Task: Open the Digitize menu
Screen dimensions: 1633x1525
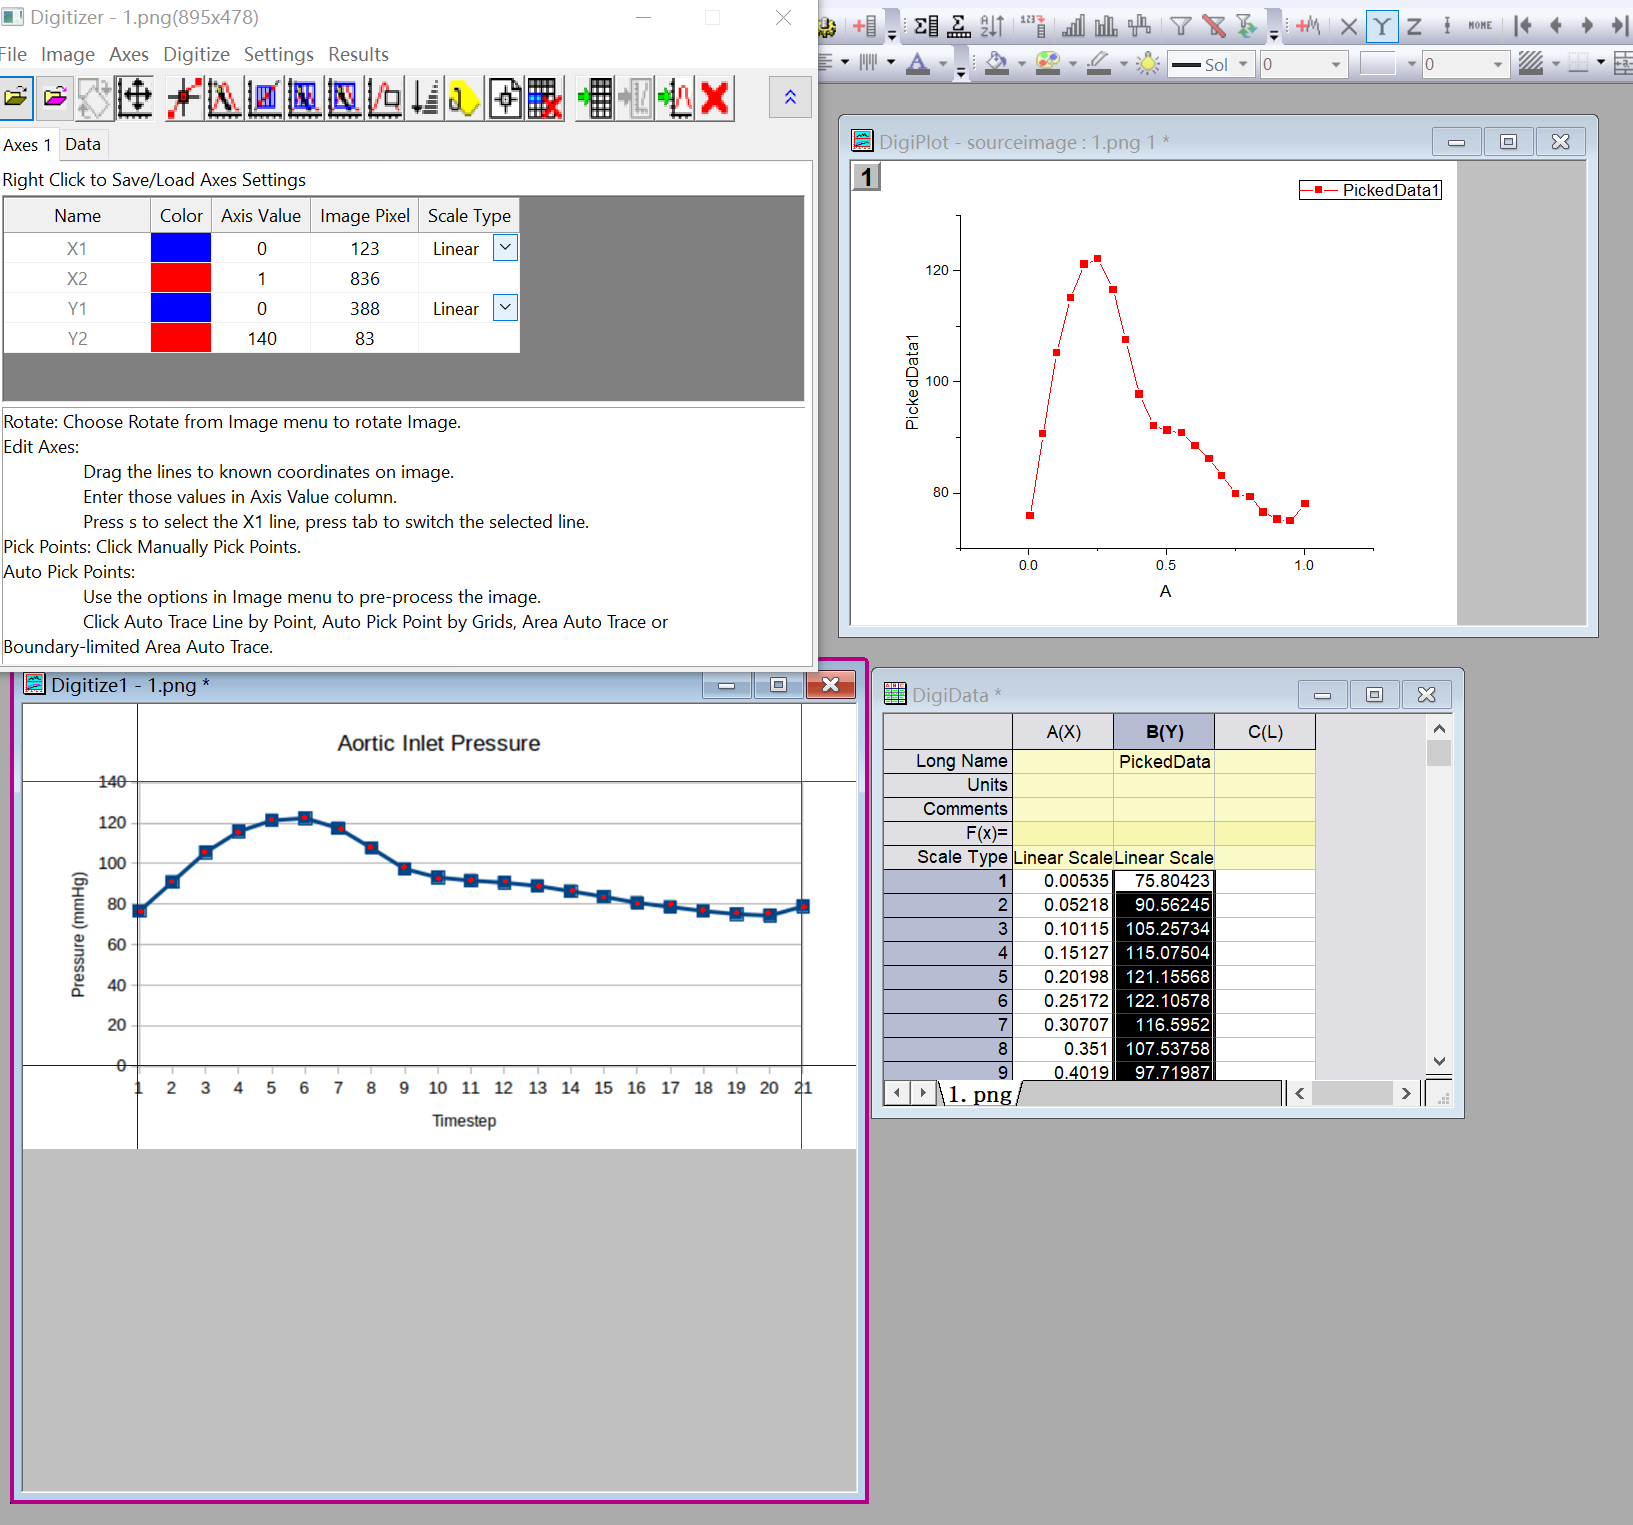Action: click(x=196, y=54)
